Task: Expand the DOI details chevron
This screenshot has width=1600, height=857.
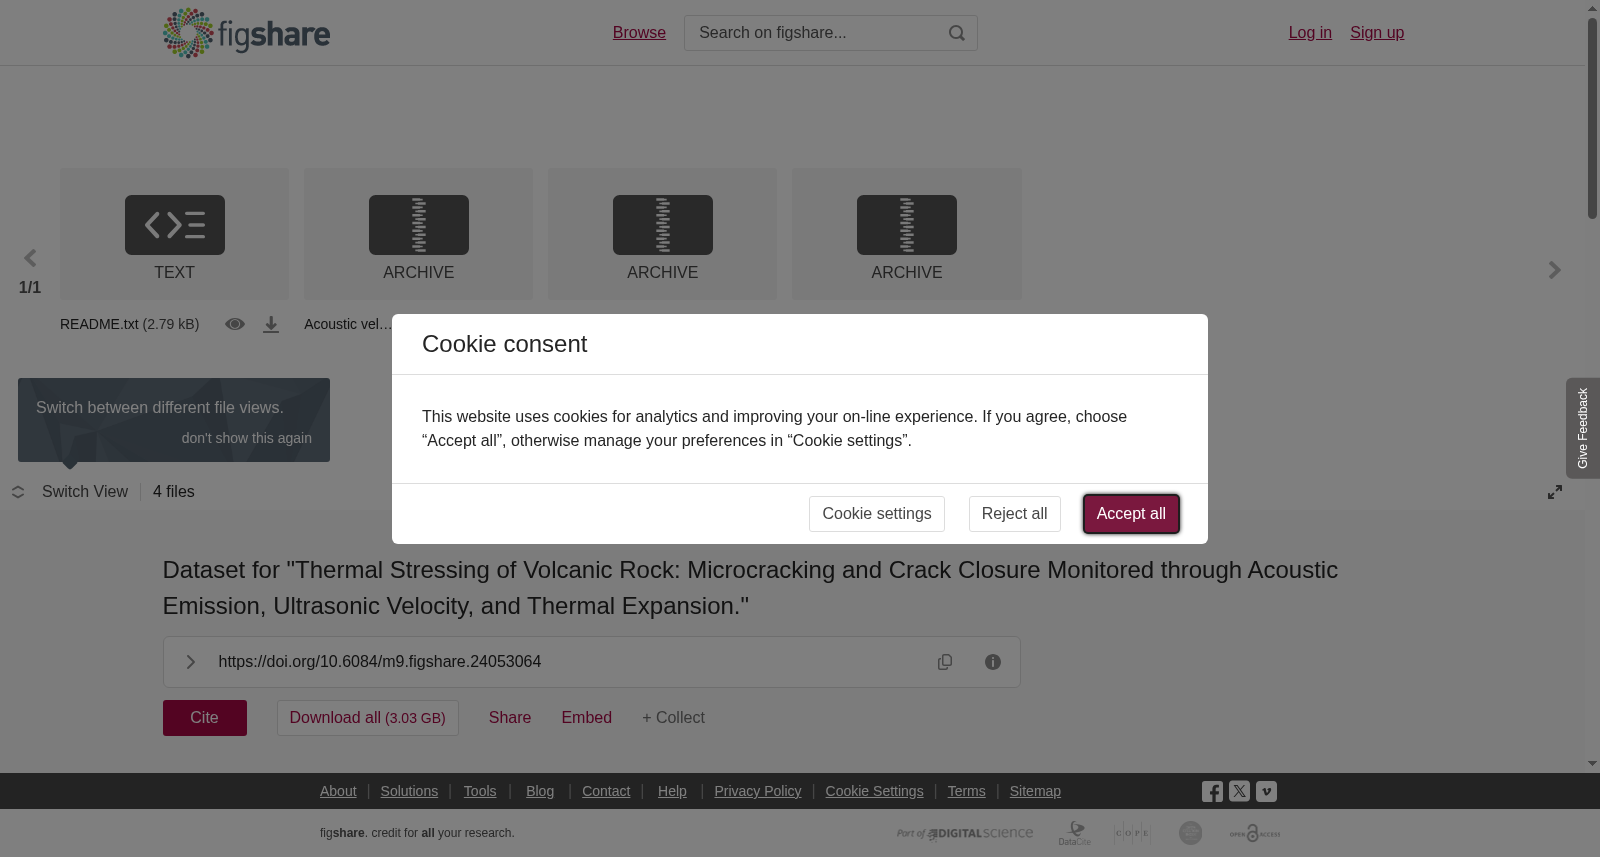Action: [190, 662]
